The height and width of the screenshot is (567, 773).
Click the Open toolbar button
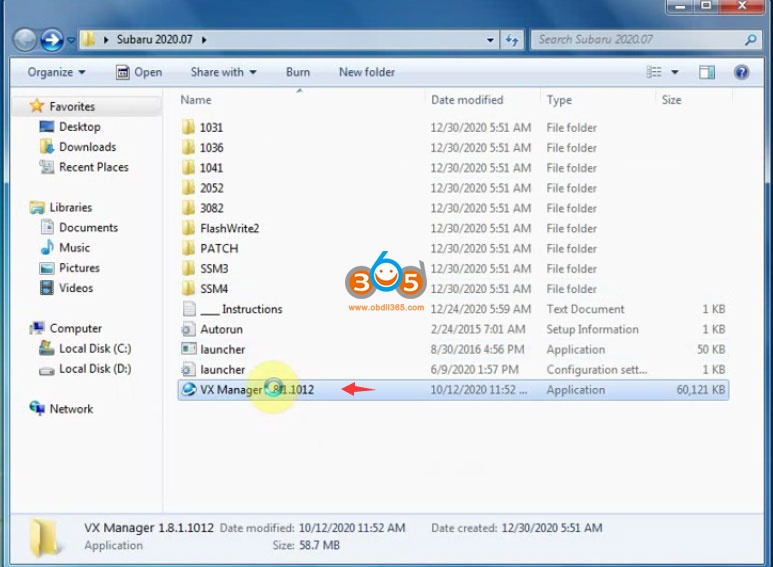[139, 72]
